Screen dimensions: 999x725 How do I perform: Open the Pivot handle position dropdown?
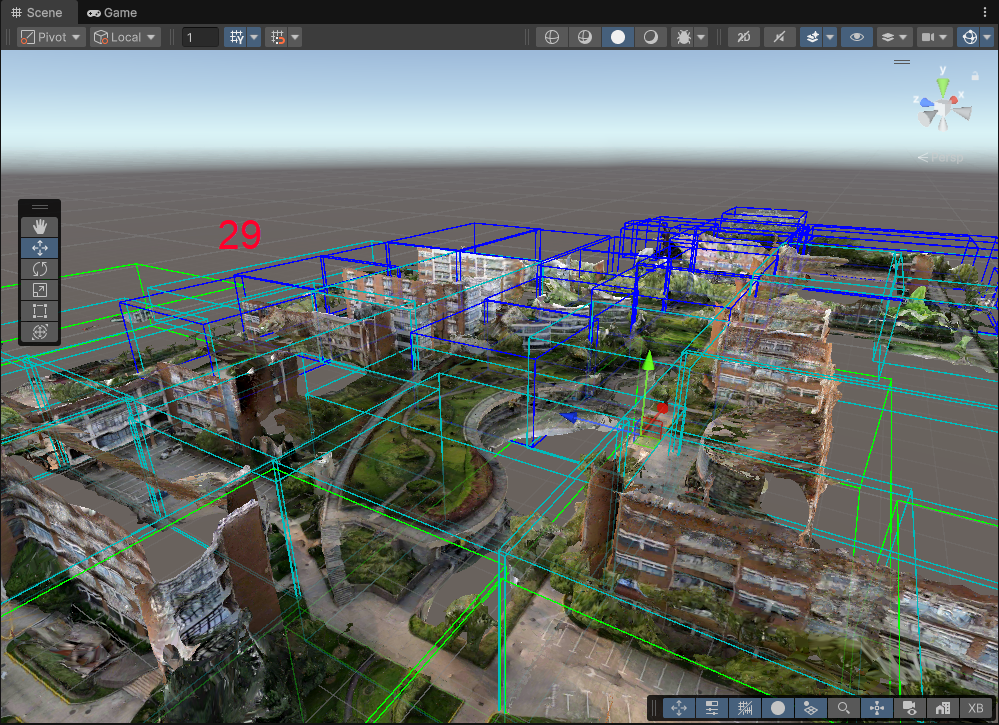(51, 37)
